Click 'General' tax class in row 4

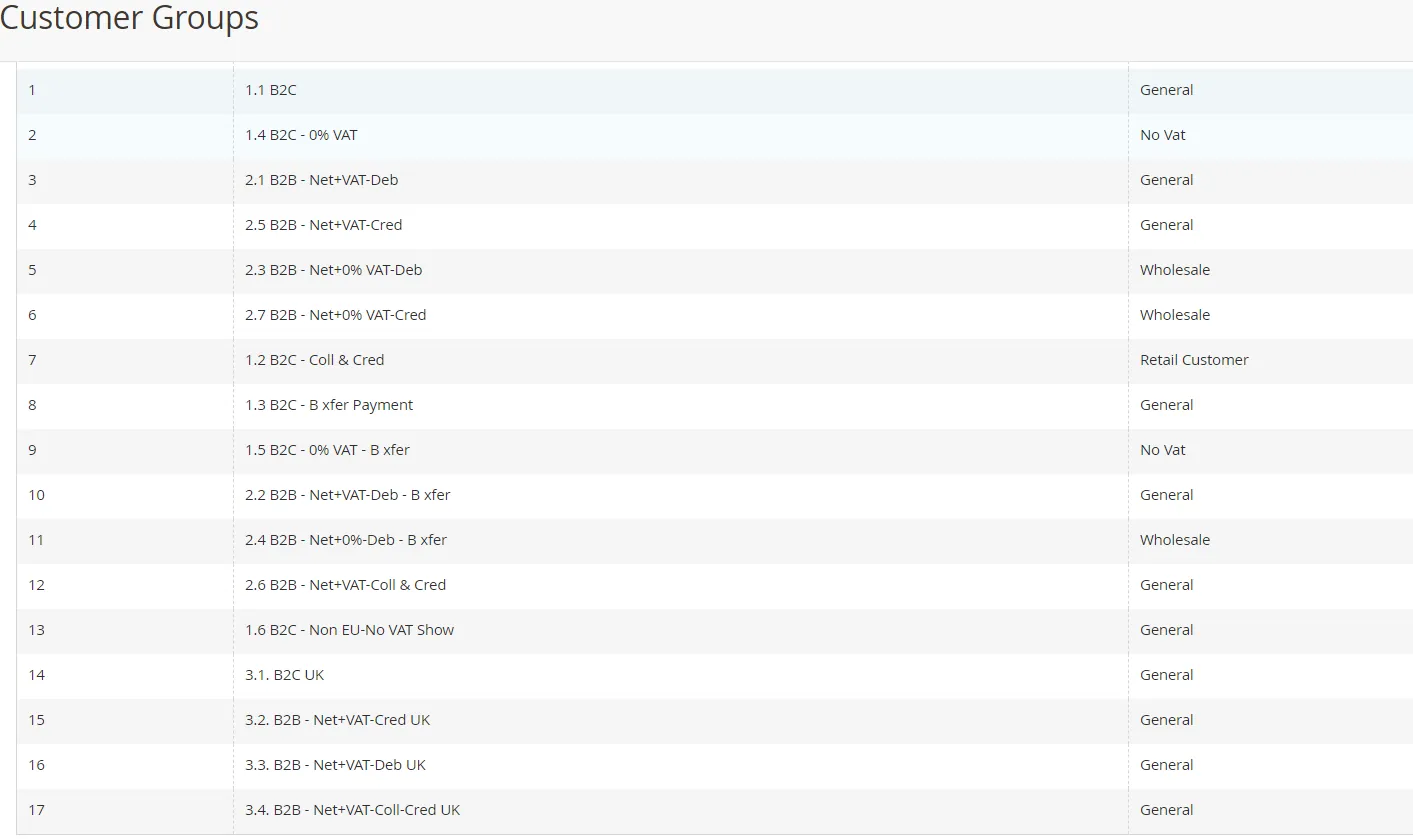pos(1166,225)
